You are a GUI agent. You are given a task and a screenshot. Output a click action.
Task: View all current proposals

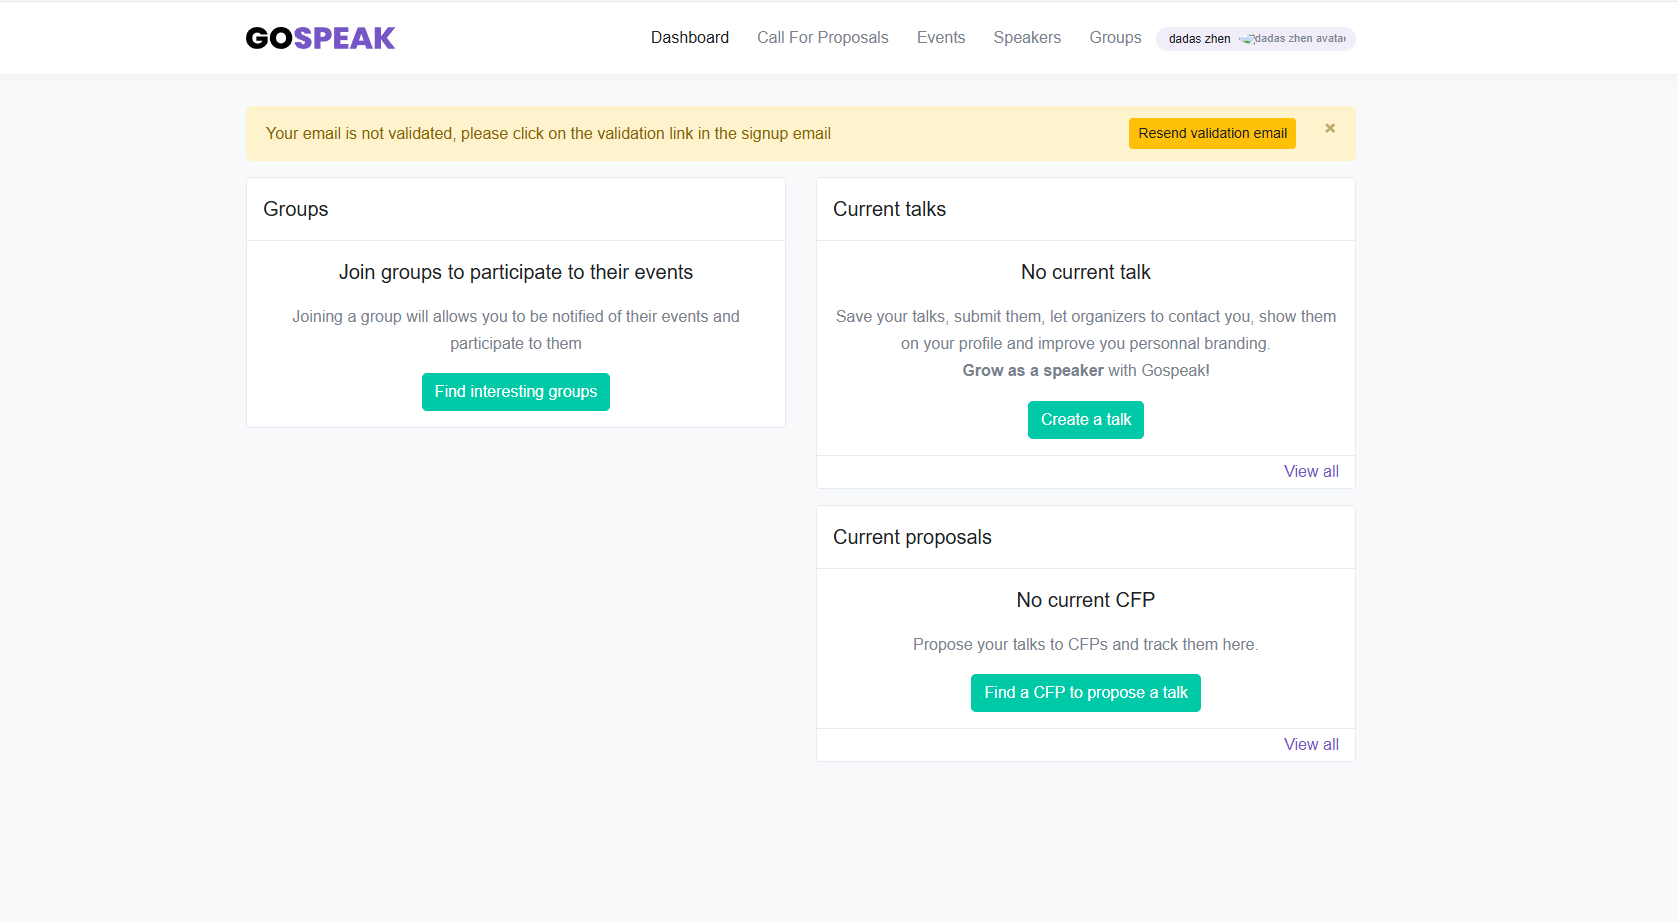tap(1311, 745)
